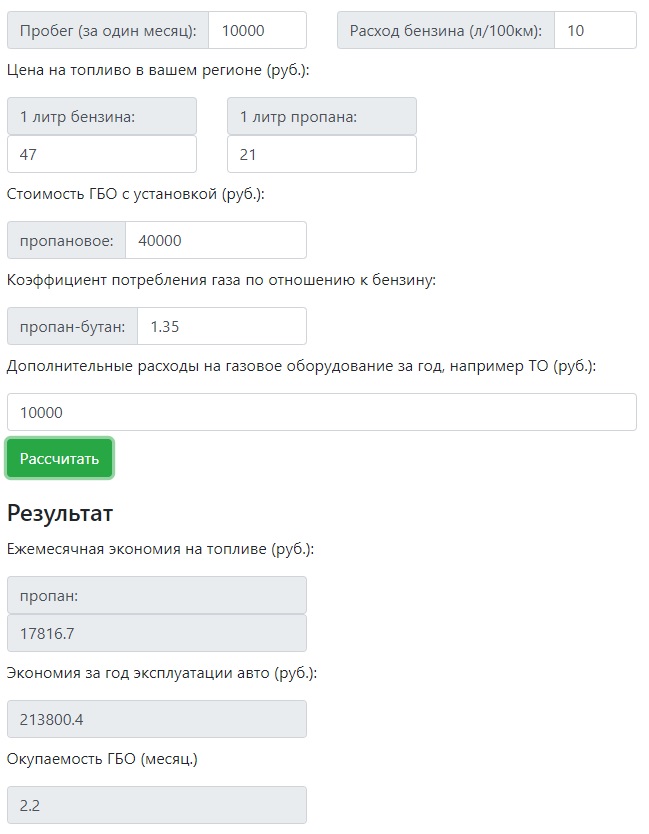
Task: Click the 'Пробег (за один месяц):' label
Action: click(x=108, y=30)
